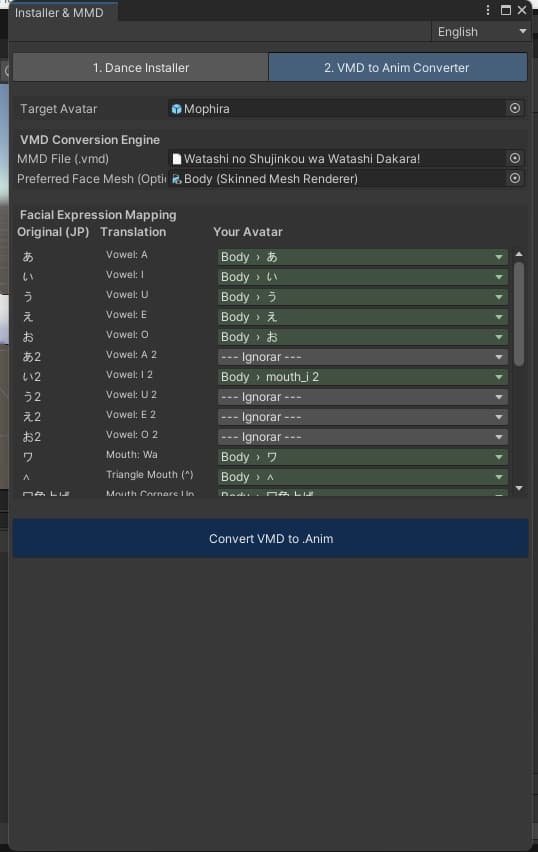The width and height of the screenshot is (538, 852).
Task: Click the Skinned Mesh Renderer icon
Action: (x=176, y=179)
